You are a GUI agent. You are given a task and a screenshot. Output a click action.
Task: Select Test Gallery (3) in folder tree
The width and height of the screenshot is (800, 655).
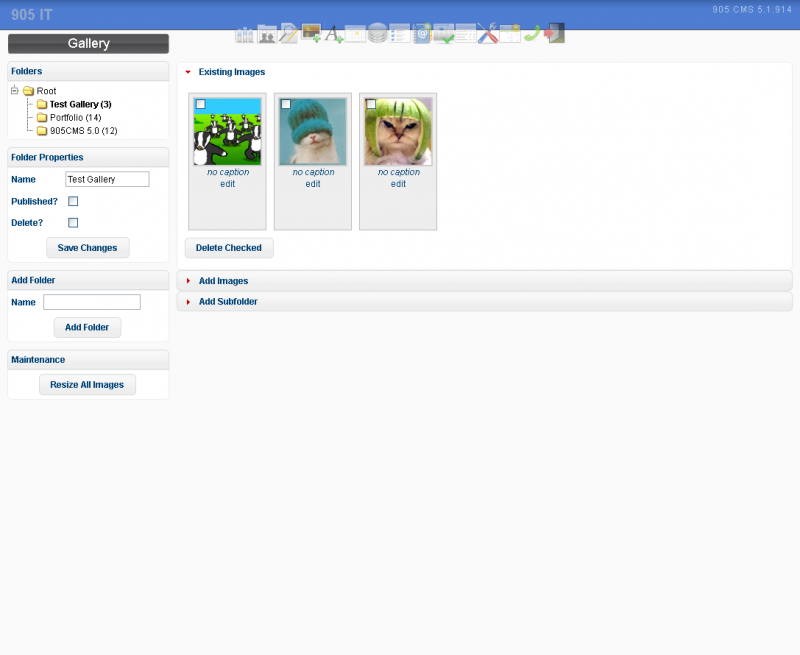[x=81, y=104]
